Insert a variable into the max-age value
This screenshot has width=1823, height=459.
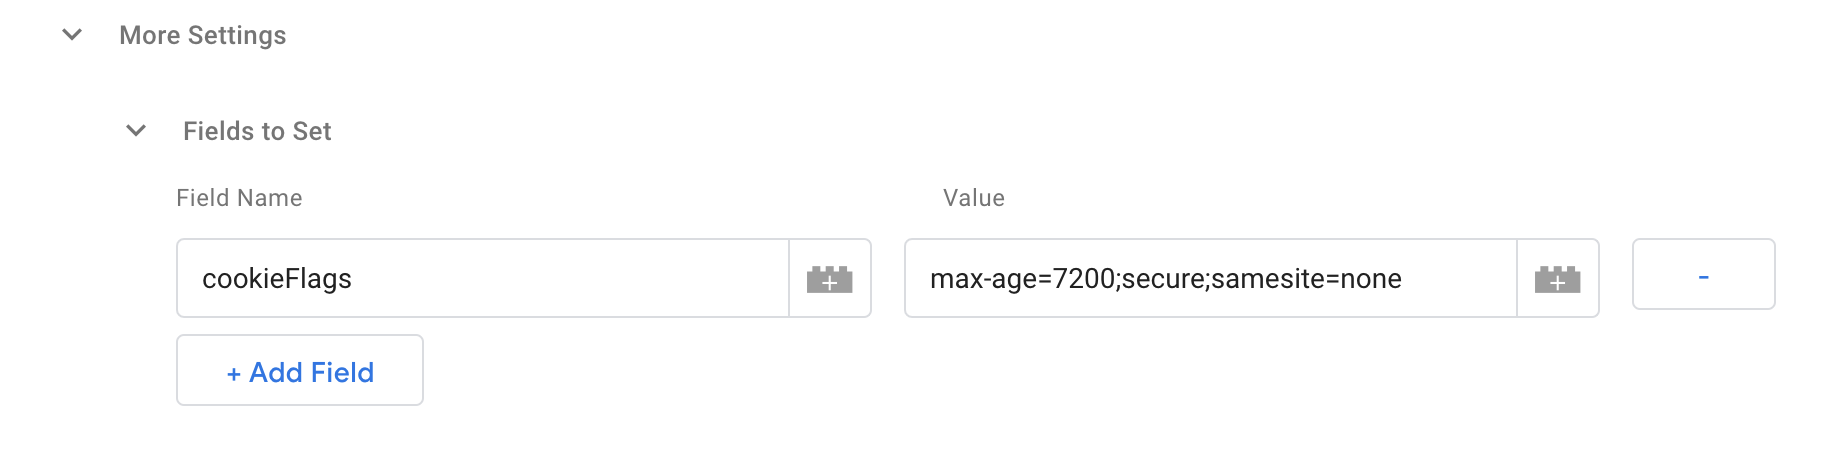click(x=1558, y=278)
